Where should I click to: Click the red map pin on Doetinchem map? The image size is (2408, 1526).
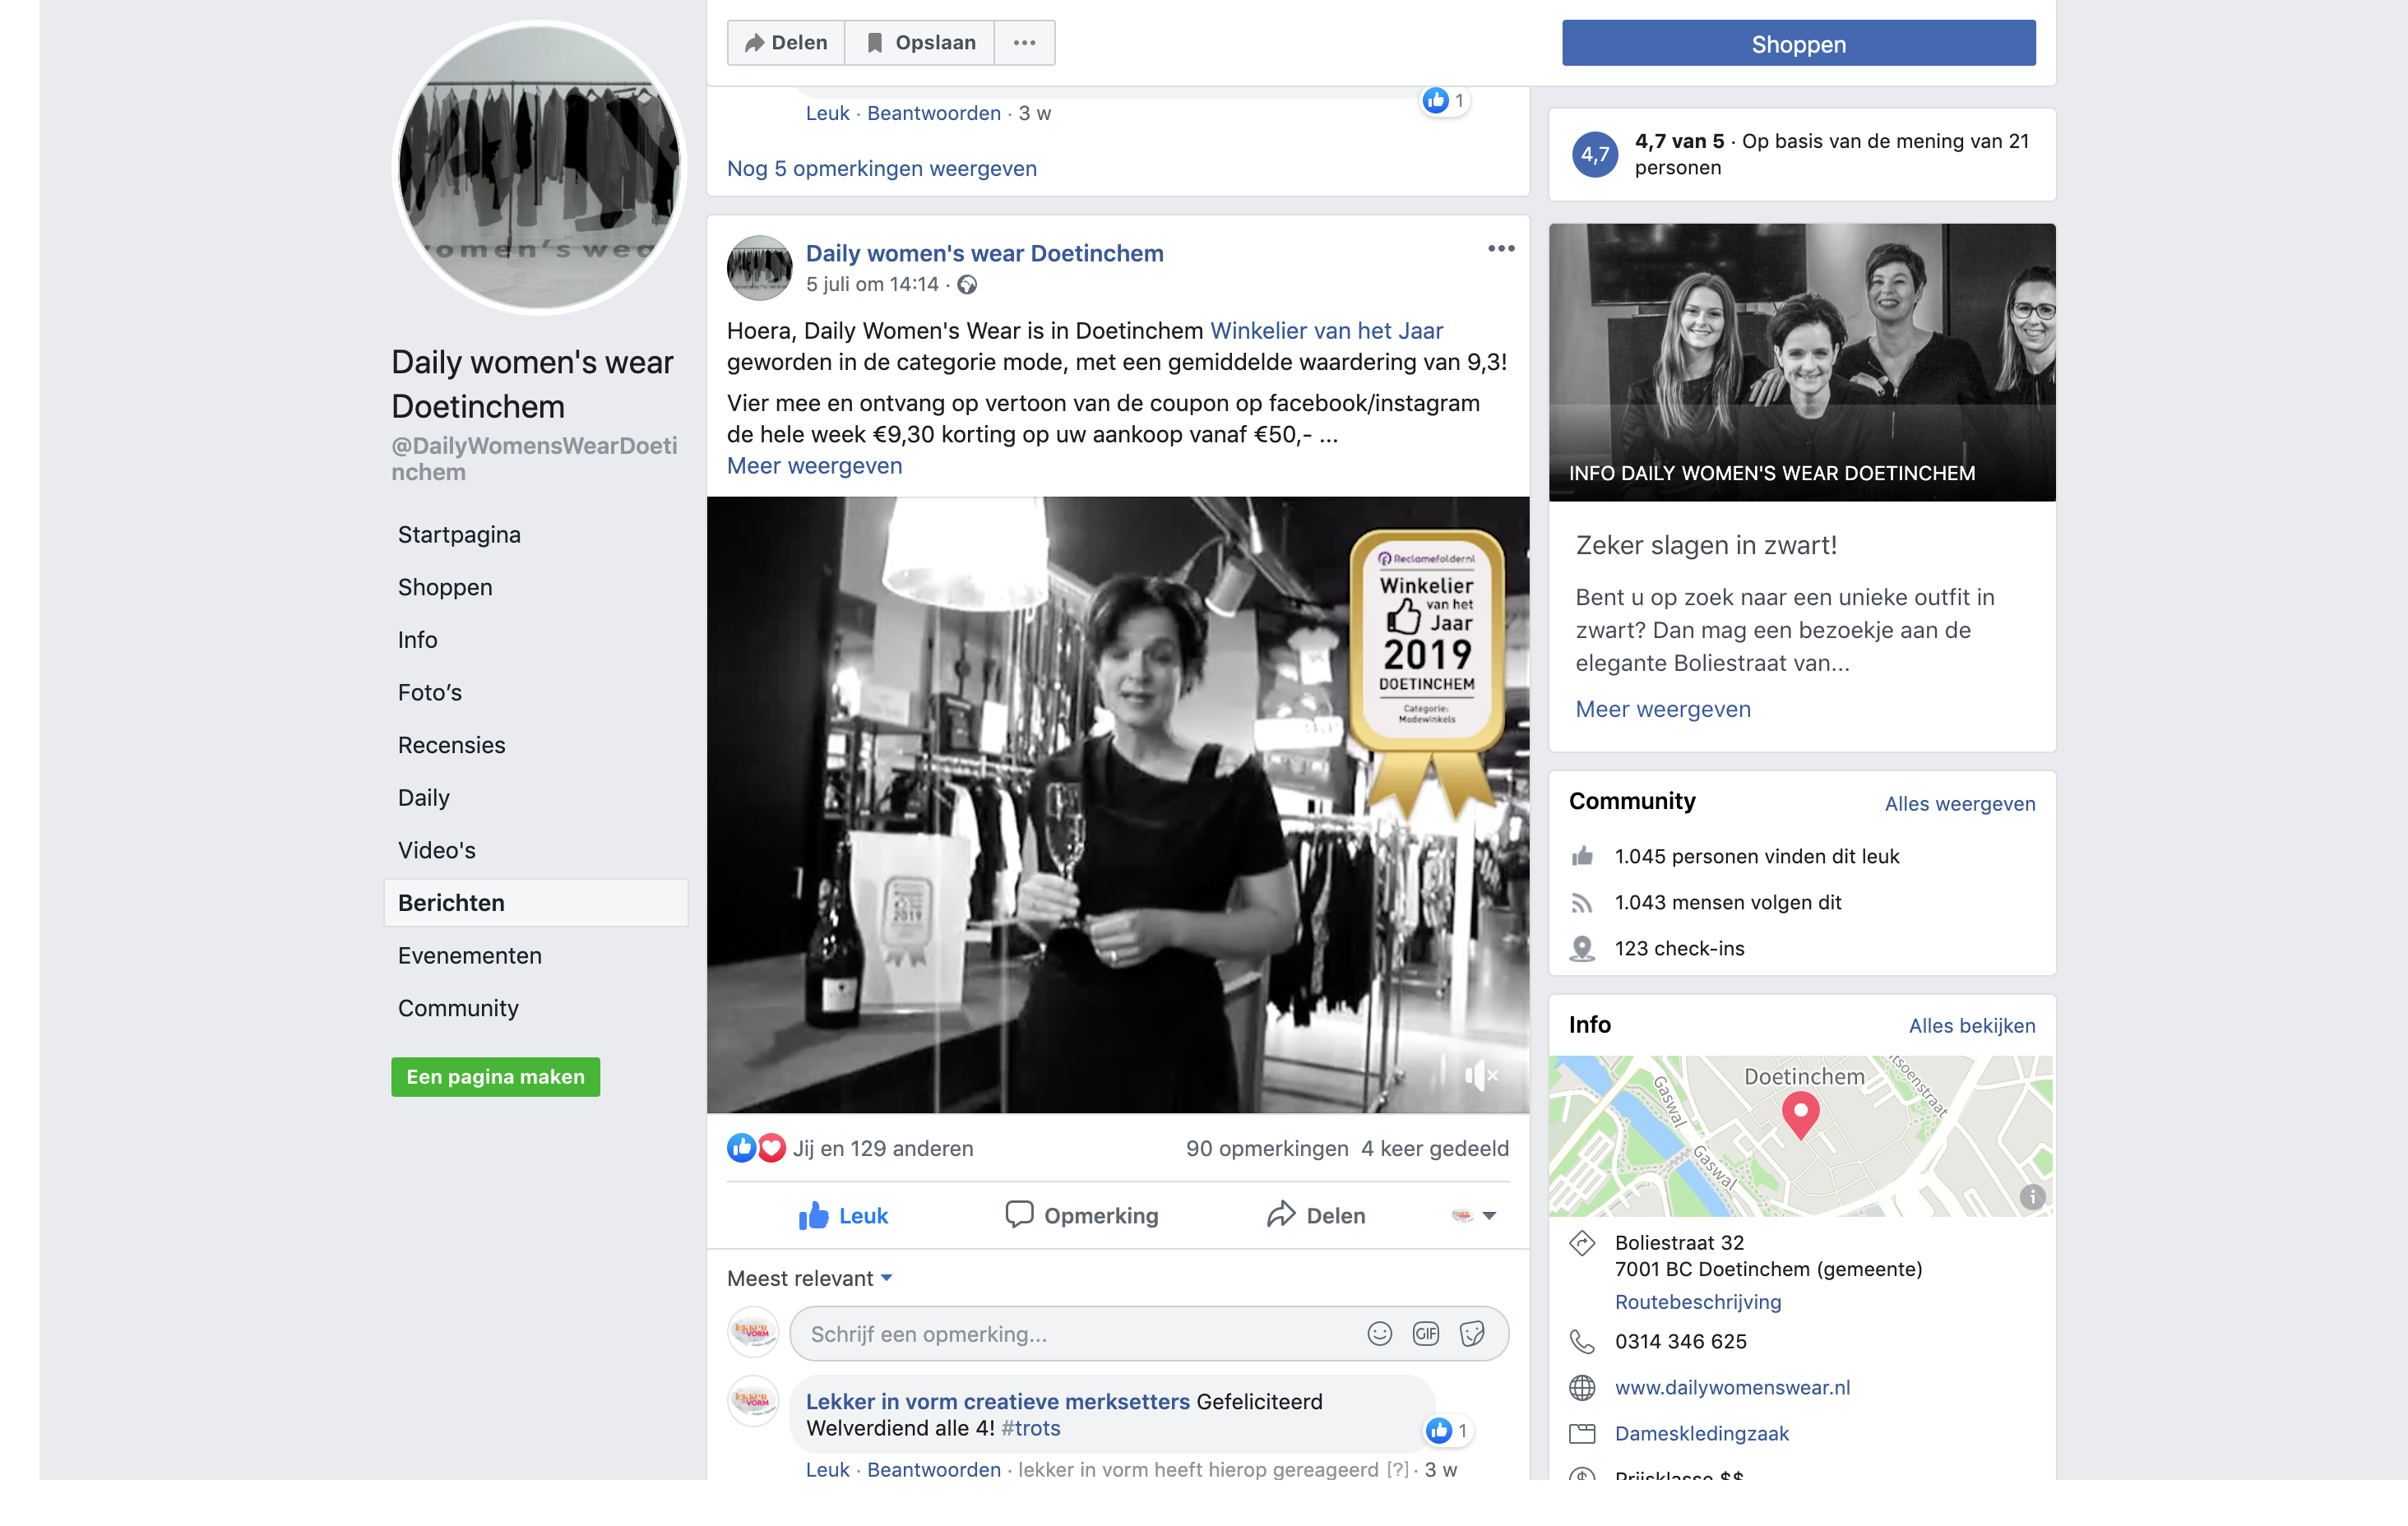point(1800,1116)
